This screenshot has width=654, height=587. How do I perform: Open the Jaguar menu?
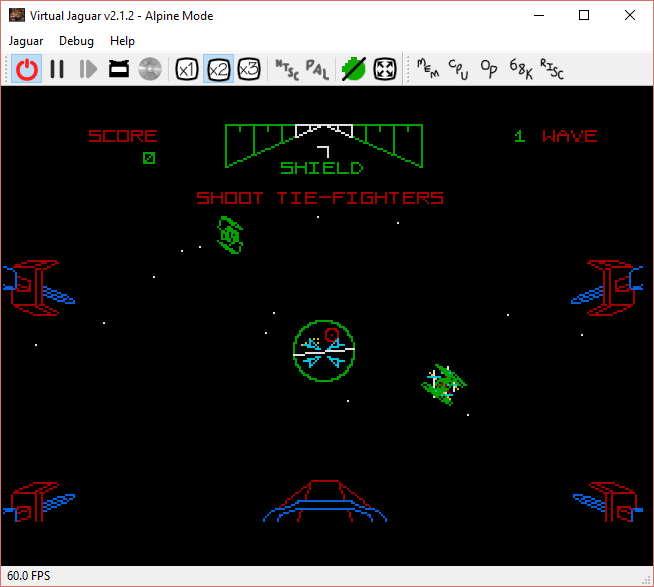(26, 41)
